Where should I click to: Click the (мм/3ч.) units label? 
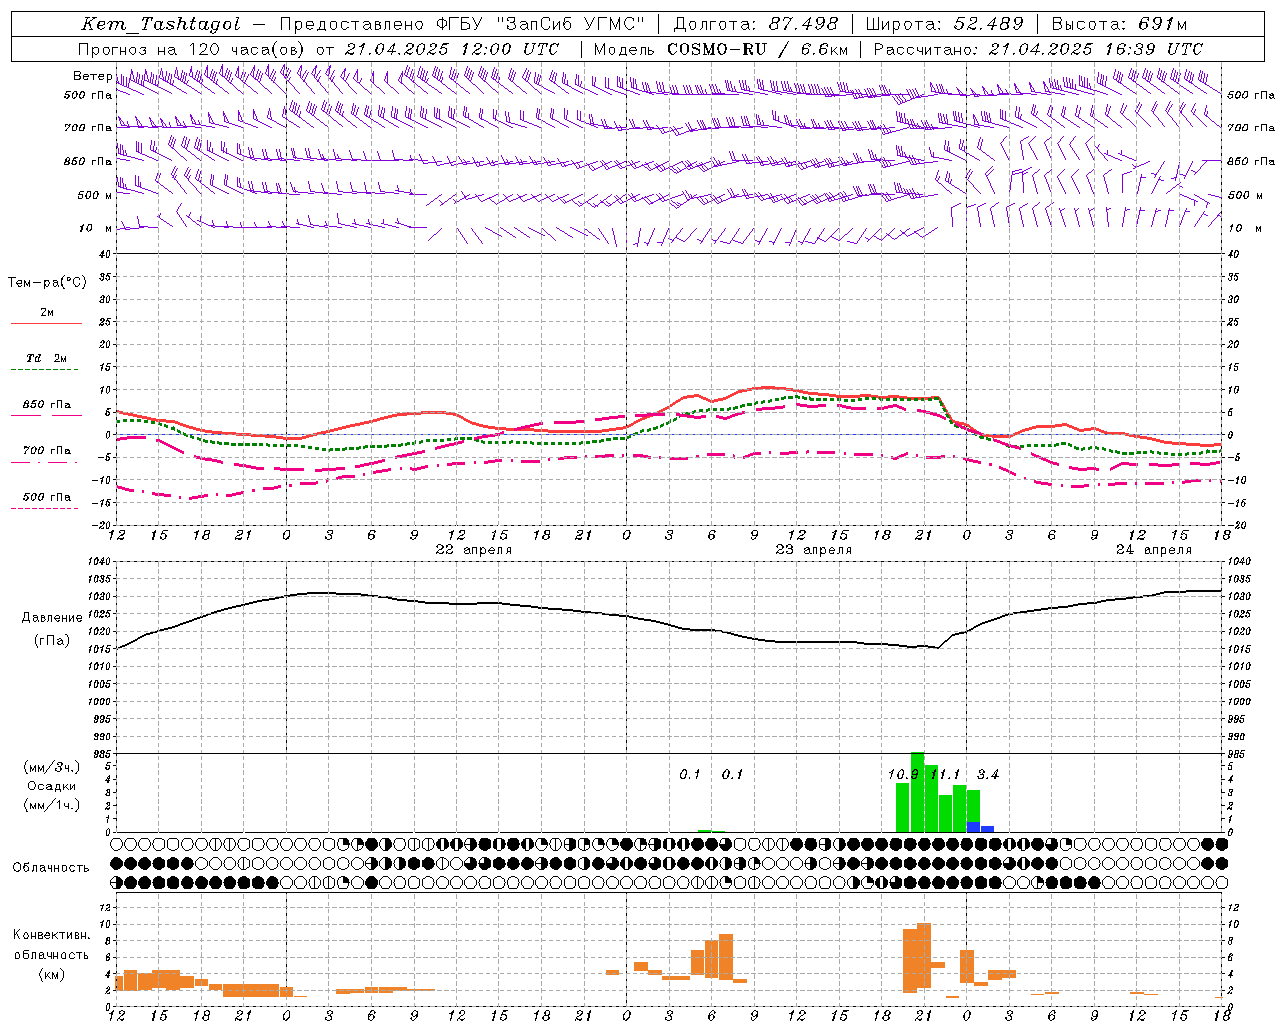(x=51, y=767)
